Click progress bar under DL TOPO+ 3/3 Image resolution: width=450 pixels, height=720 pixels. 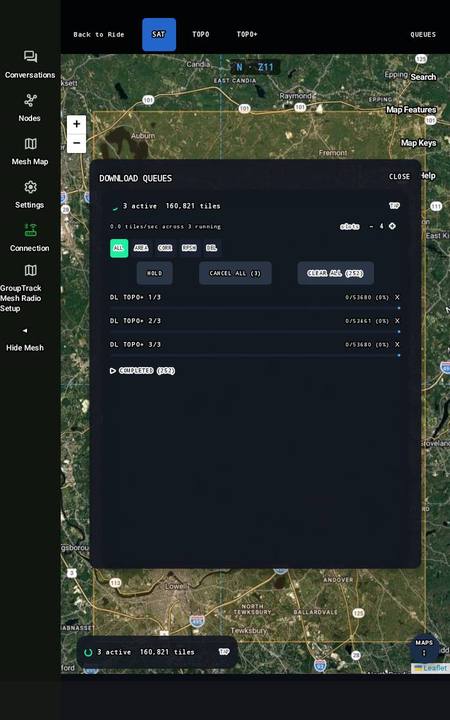point(255,355)
